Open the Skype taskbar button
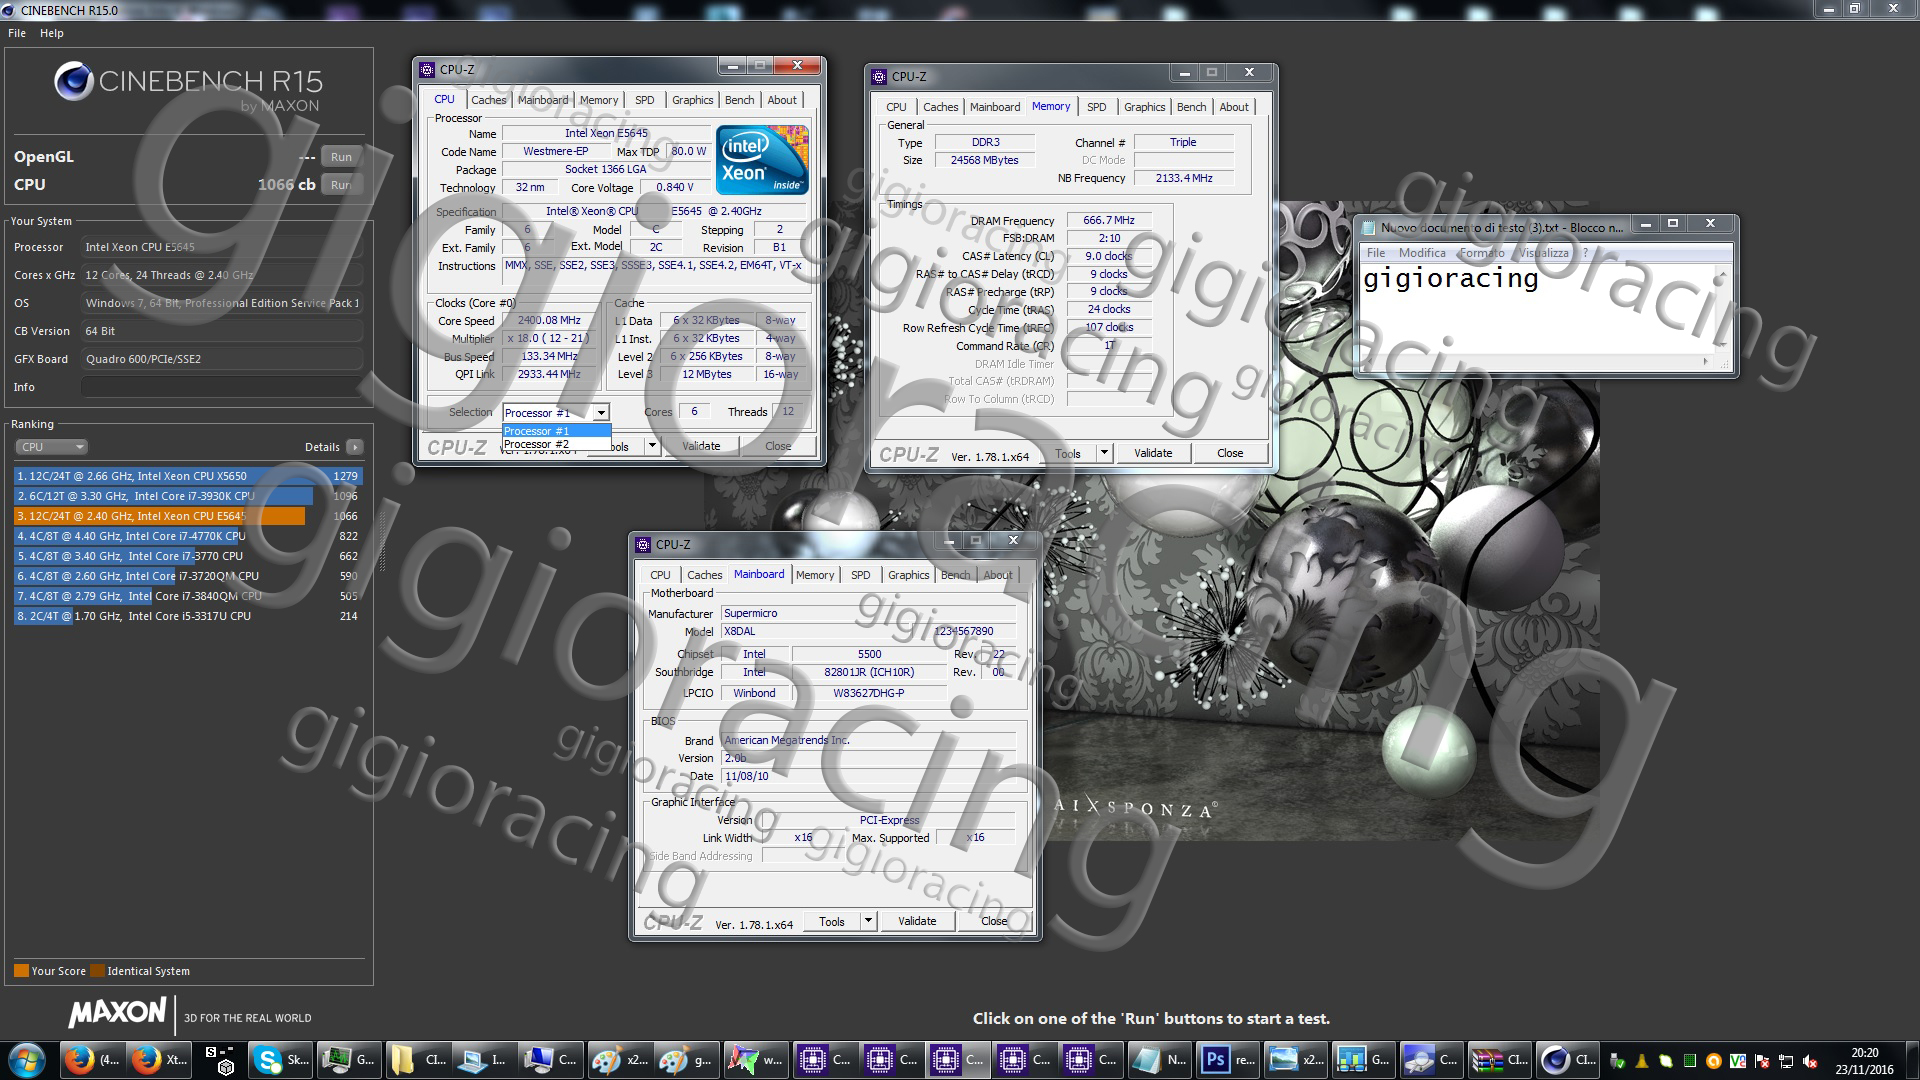This screenshot has width=1920, height=1080. coord(281,1060)
